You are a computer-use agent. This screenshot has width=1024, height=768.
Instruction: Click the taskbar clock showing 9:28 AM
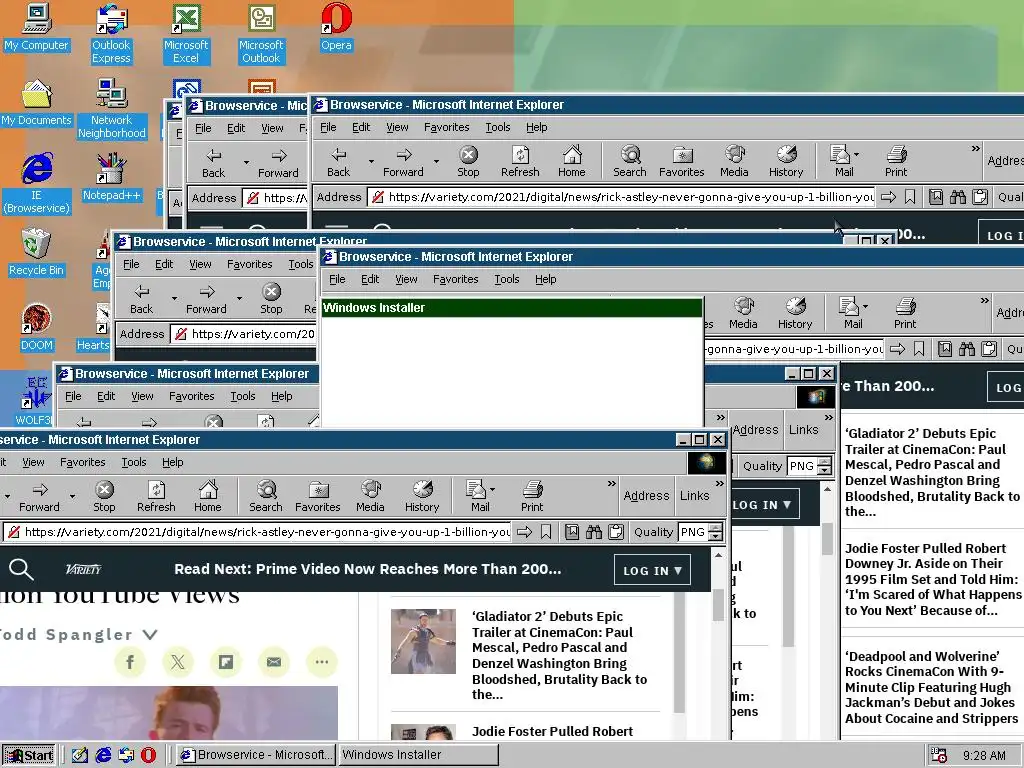[x=985, y=756]
